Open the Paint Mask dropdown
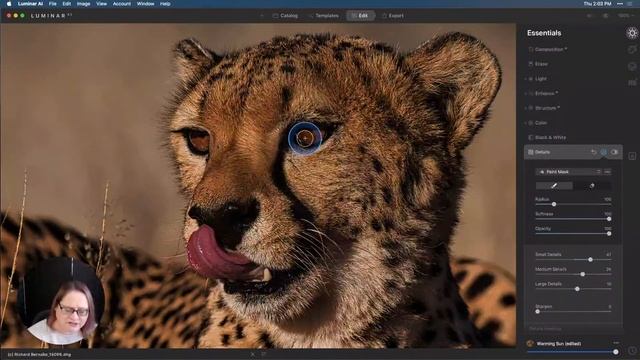 click(569, 172)
